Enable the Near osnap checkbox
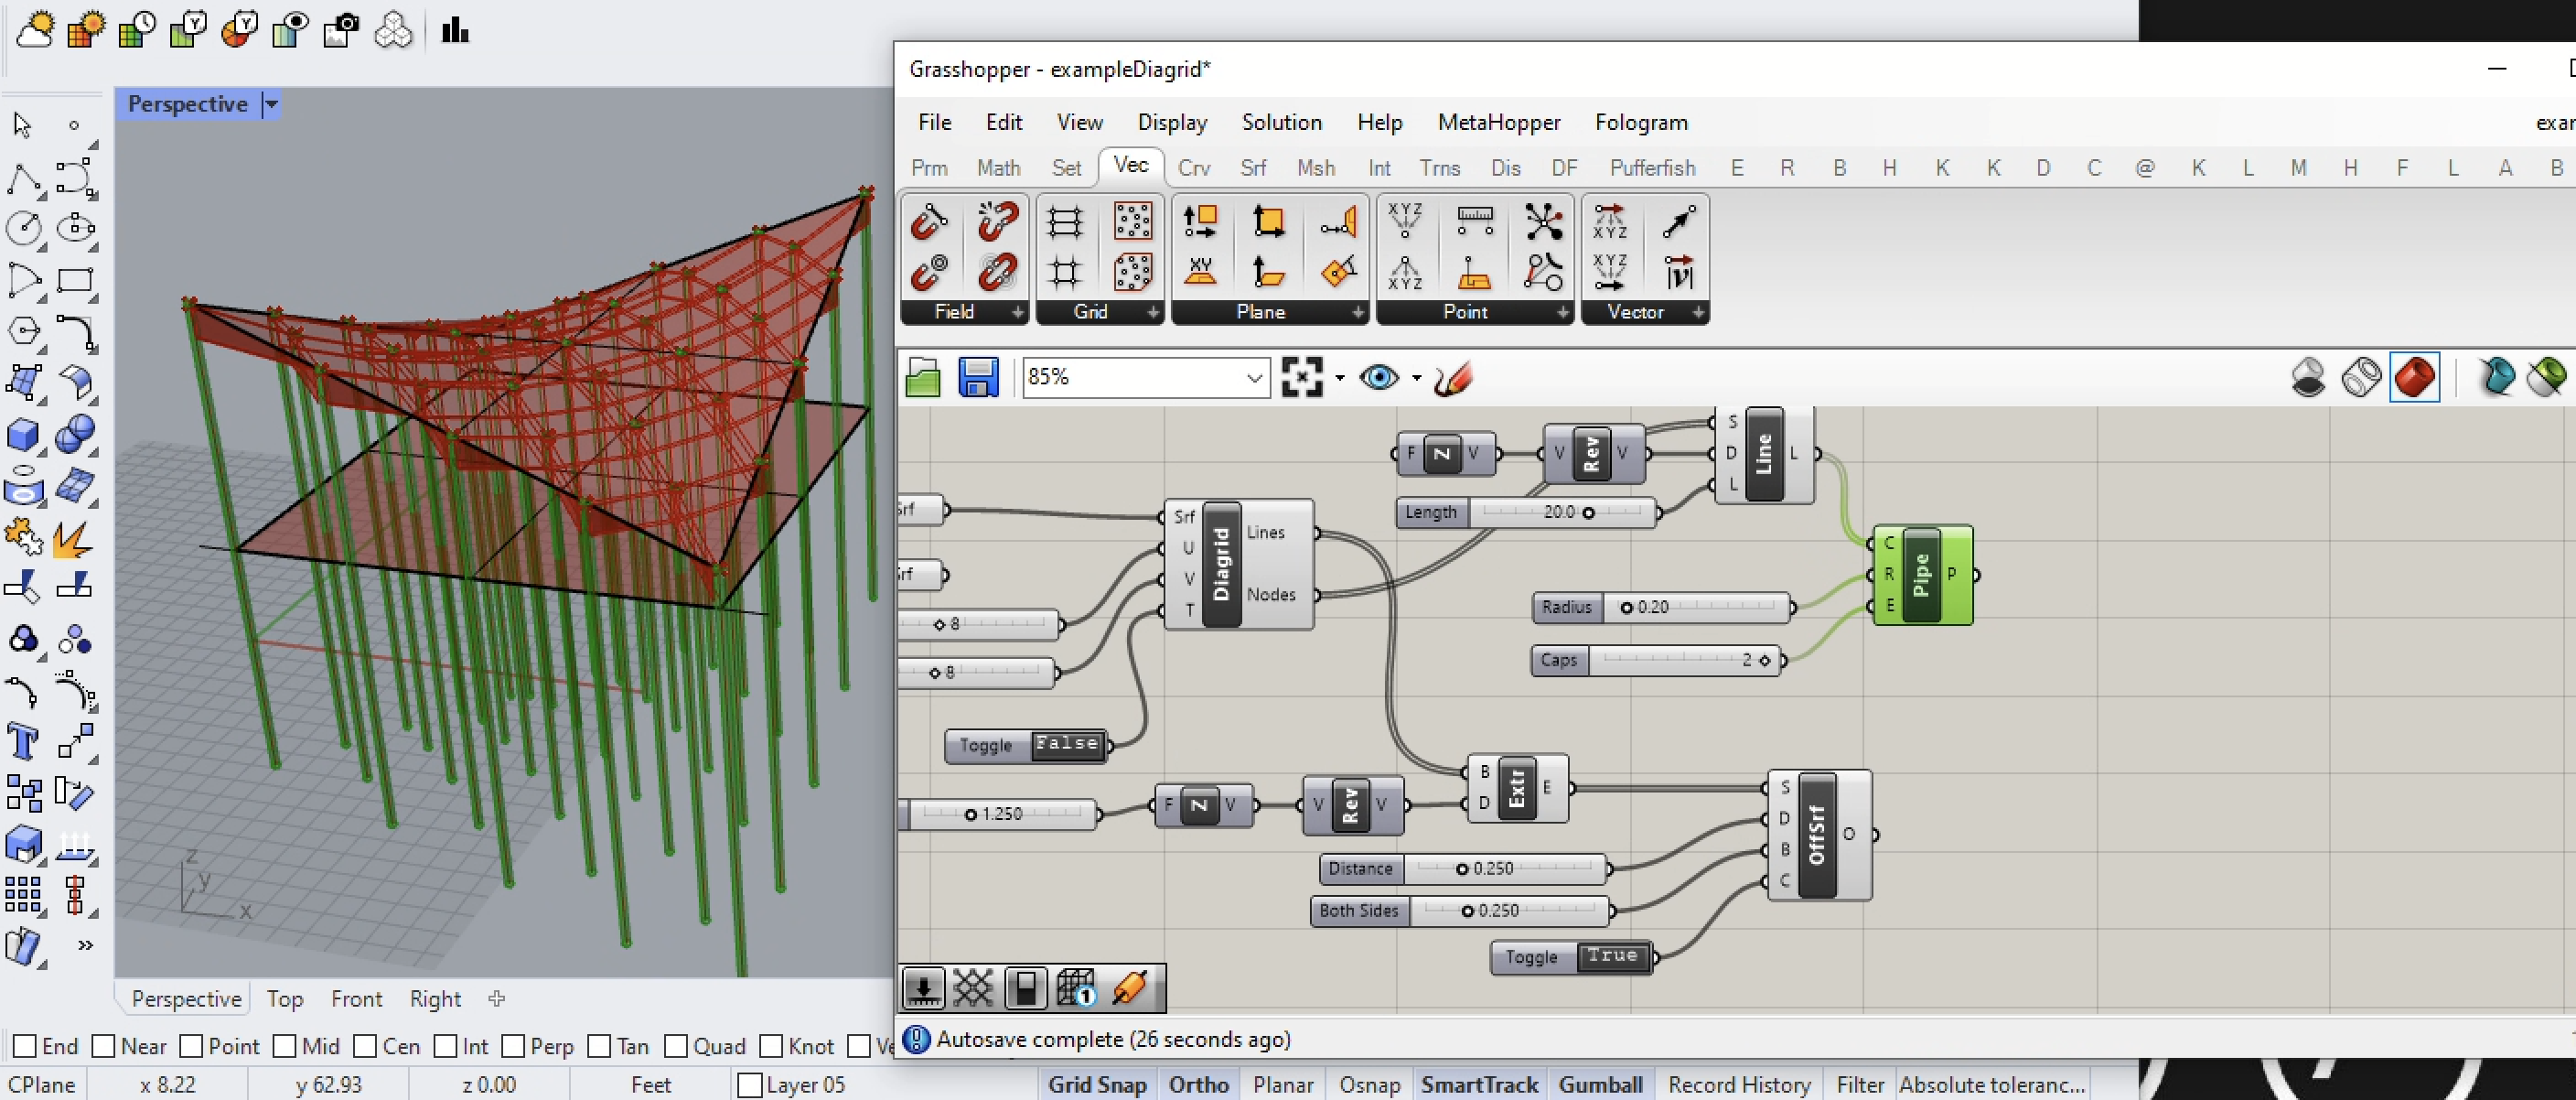This screenshot has width=2576, height=1100. pyautogui.click(x=103, y=1046)
